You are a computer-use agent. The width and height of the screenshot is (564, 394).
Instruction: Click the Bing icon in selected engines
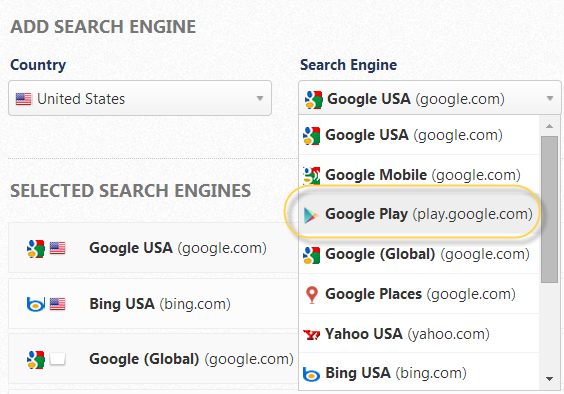tap(36, 304)
